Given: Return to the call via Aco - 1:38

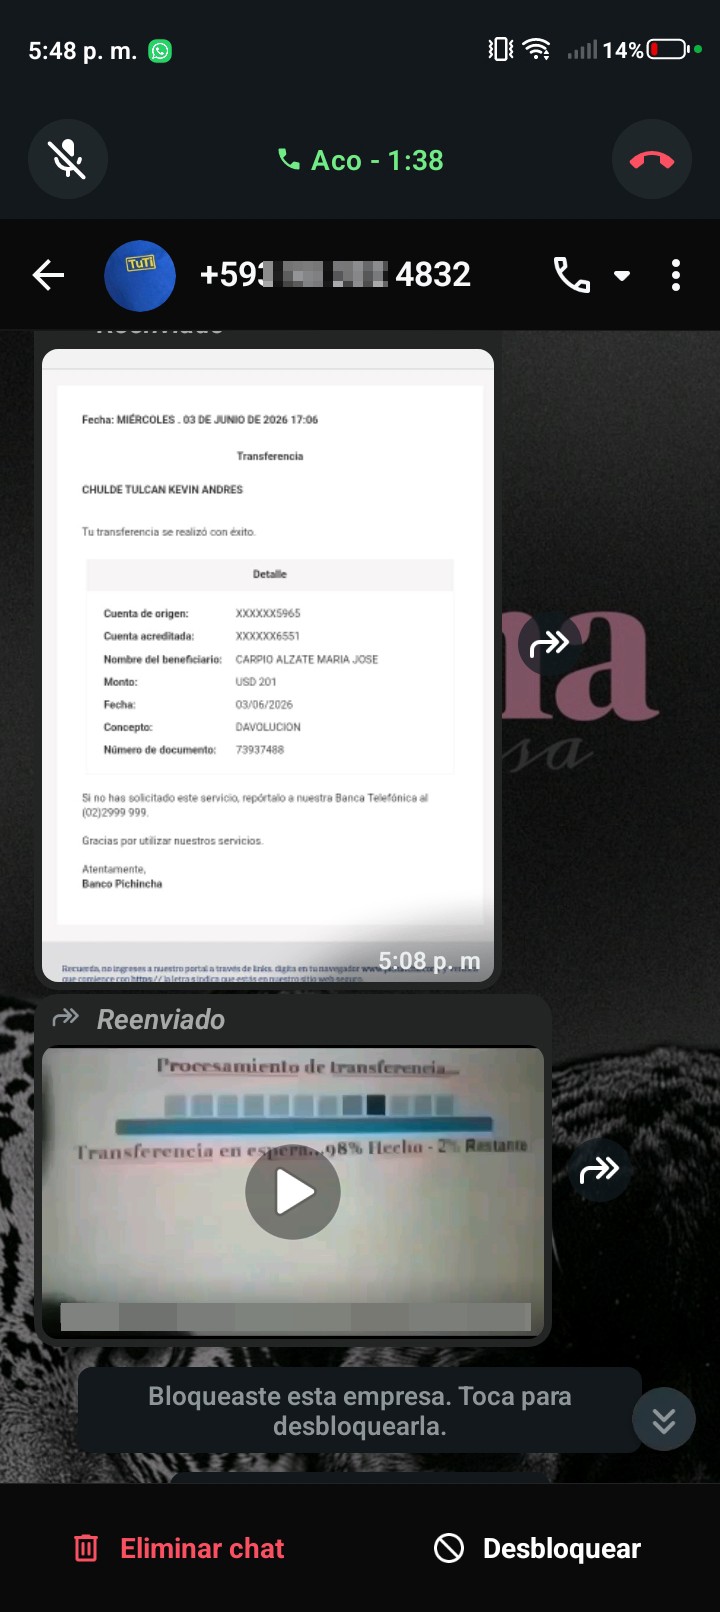Looking at the screenshot, I should tap(360, 160).
